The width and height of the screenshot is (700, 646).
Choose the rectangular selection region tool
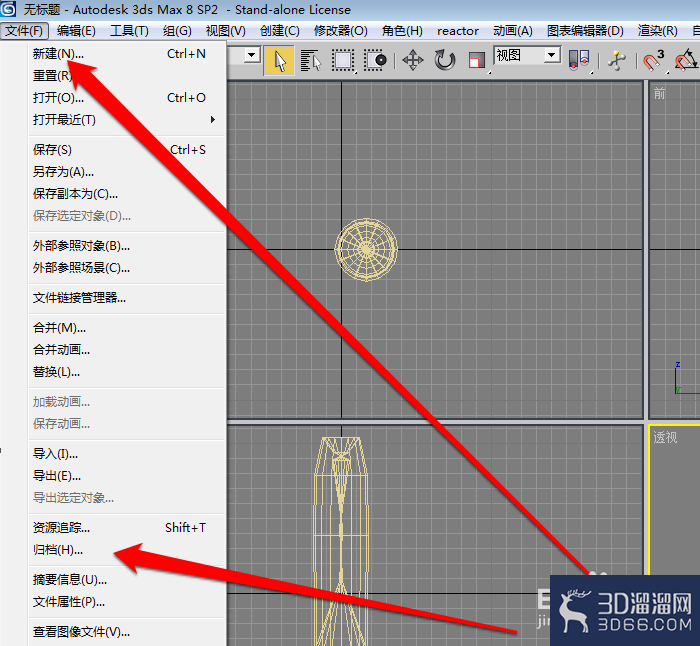tap(343, 60)
